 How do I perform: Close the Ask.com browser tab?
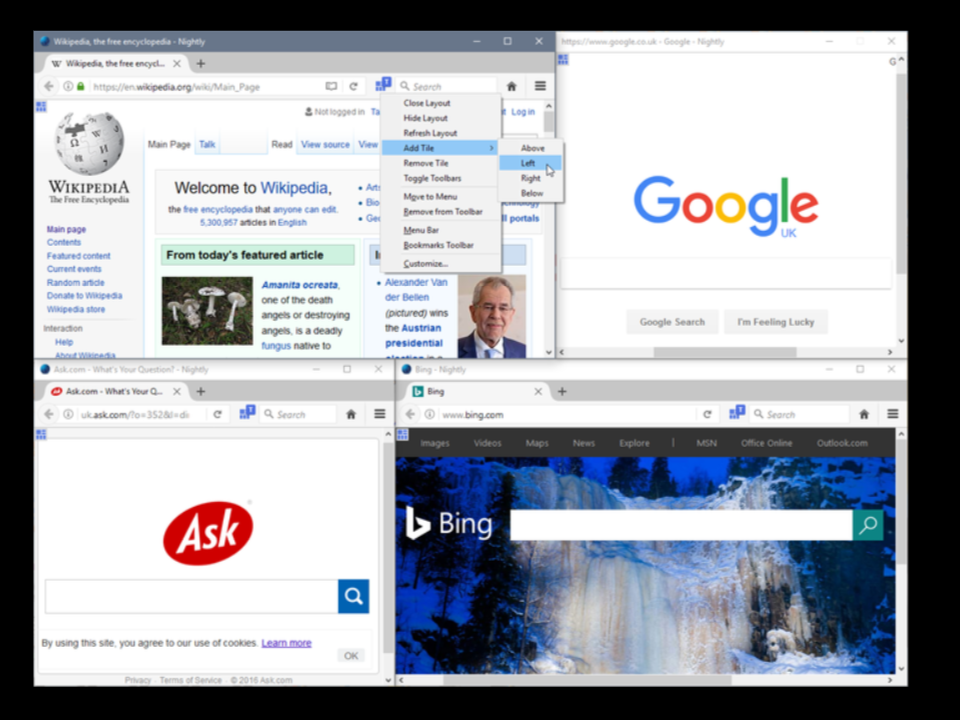coord(176,391)
